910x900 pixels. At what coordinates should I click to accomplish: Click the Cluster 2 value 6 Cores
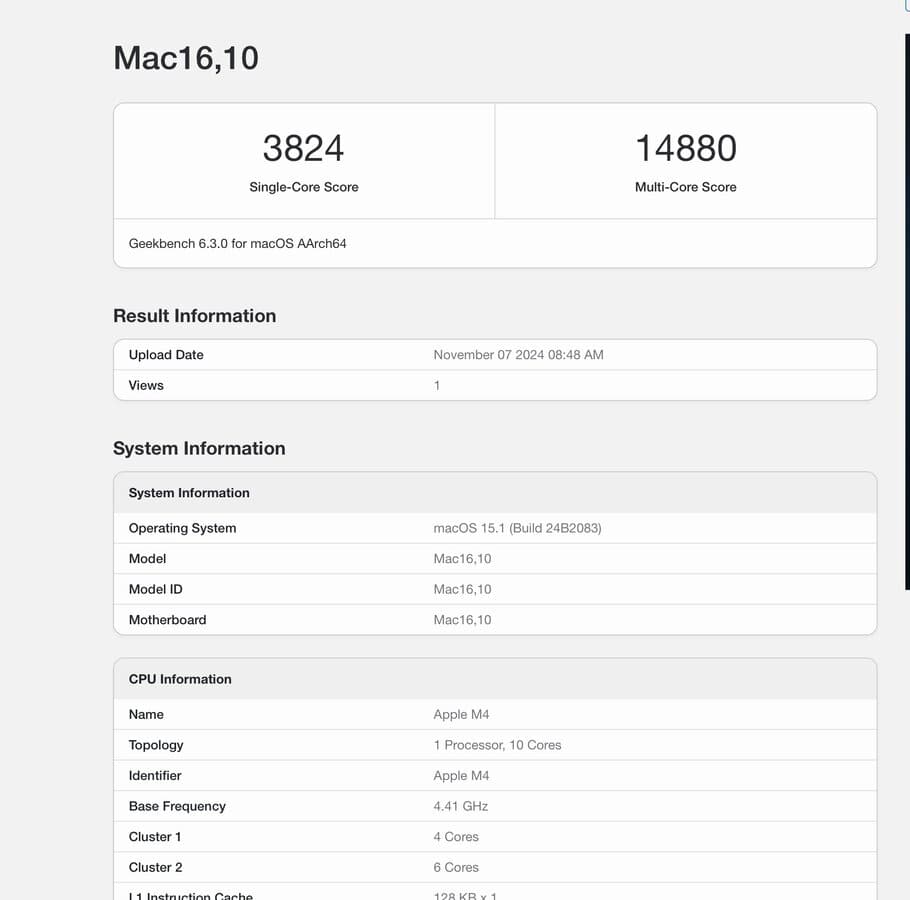pos(456,867)
